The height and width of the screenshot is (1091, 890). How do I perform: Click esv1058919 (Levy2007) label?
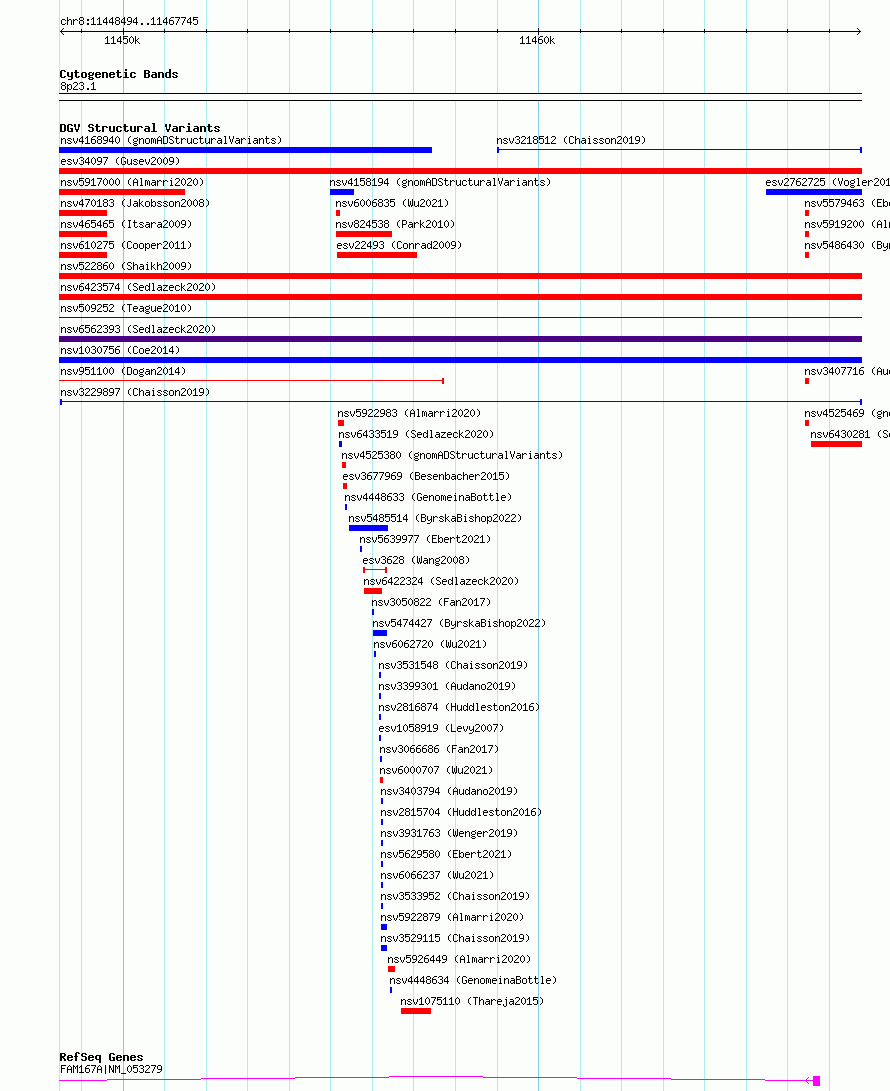coord(441,728)
